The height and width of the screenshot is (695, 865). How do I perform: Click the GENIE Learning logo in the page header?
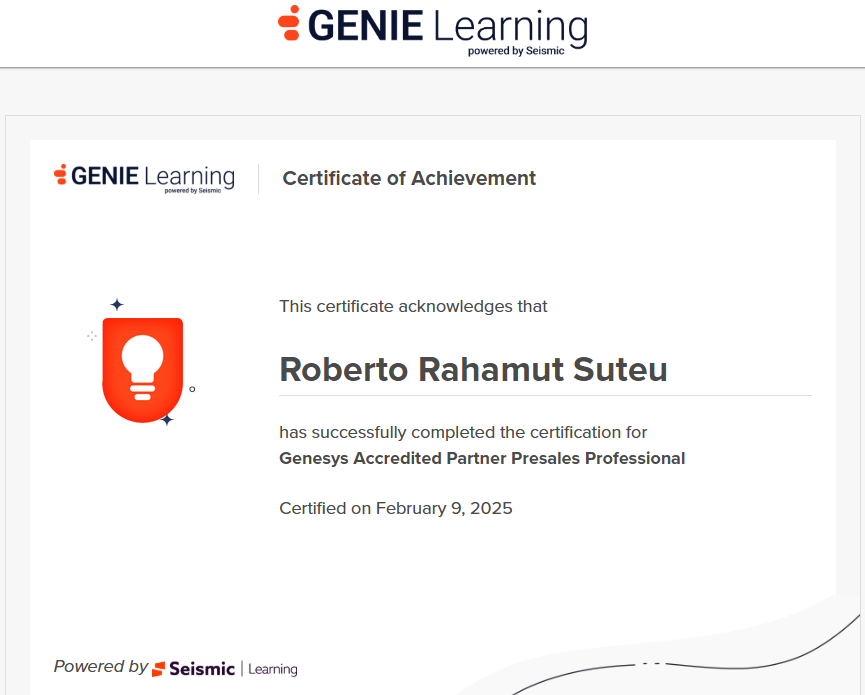432,30
